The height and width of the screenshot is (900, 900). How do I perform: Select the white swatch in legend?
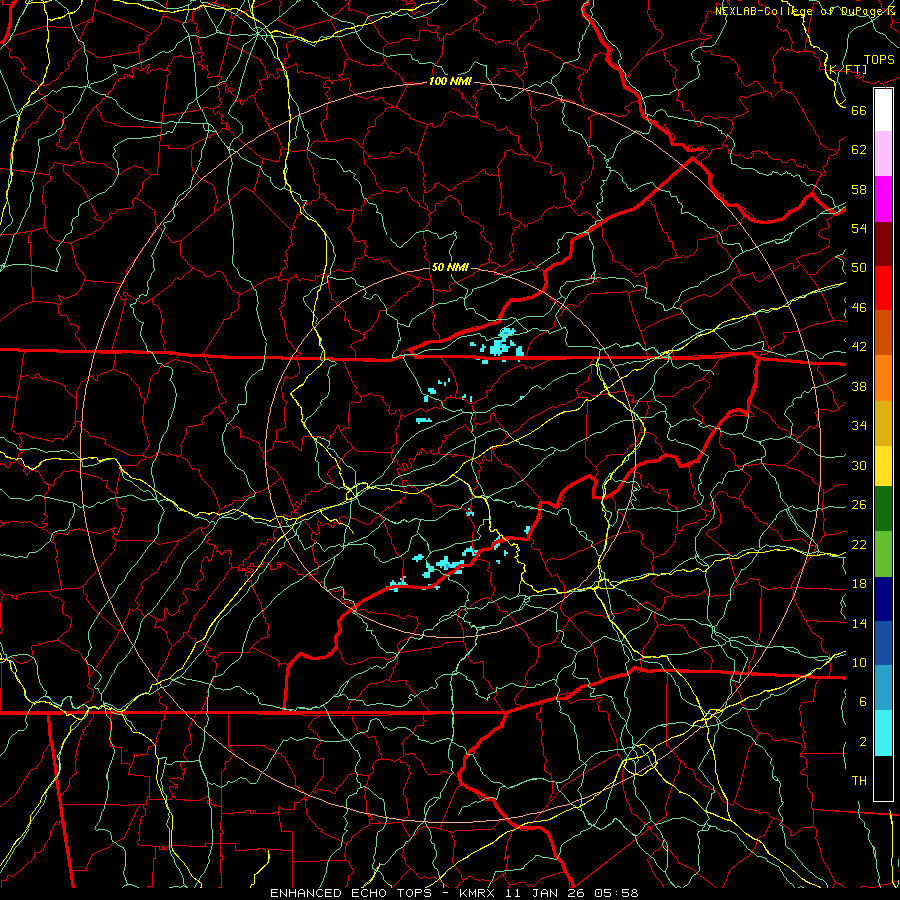point(883,110)
